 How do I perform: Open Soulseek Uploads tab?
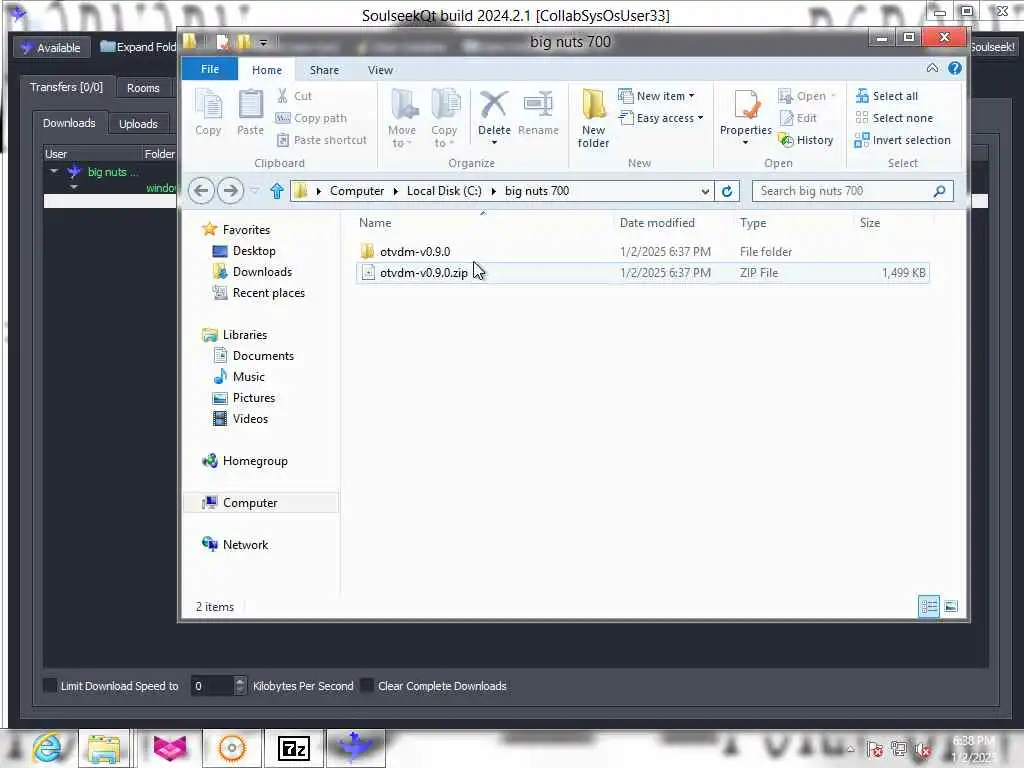click(x=138, y=123)
